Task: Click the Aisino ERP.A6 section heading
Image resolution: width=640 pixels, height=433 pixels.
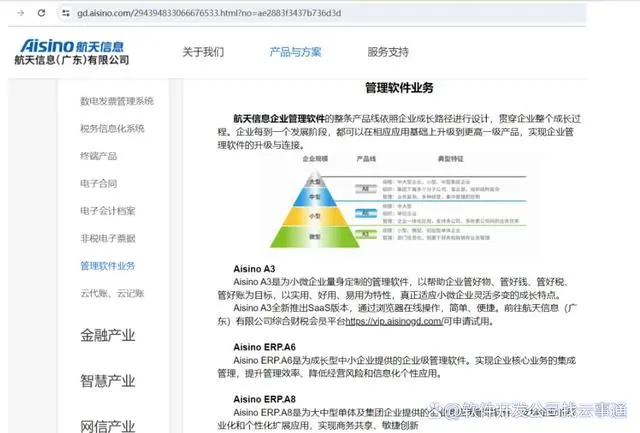Action: tap(264, 347)
